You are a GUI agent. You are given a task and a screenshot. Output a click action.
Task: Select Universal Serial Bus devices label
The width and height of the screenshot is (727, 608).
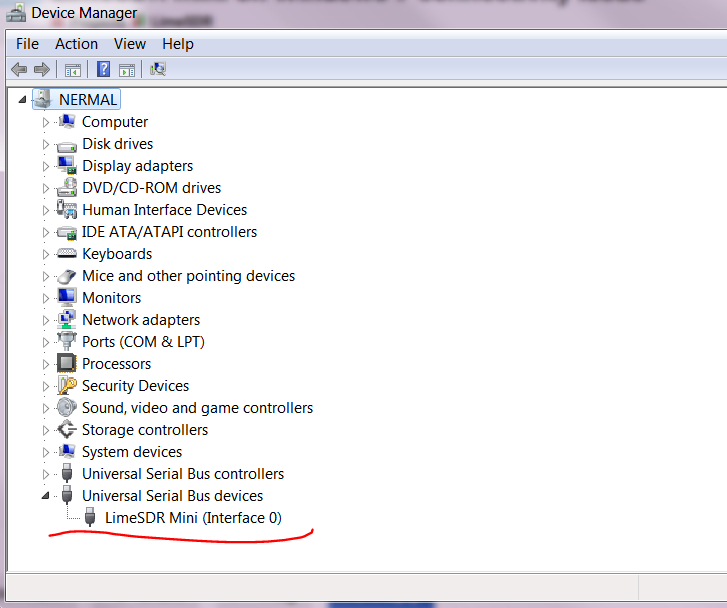tap(172, 496)
